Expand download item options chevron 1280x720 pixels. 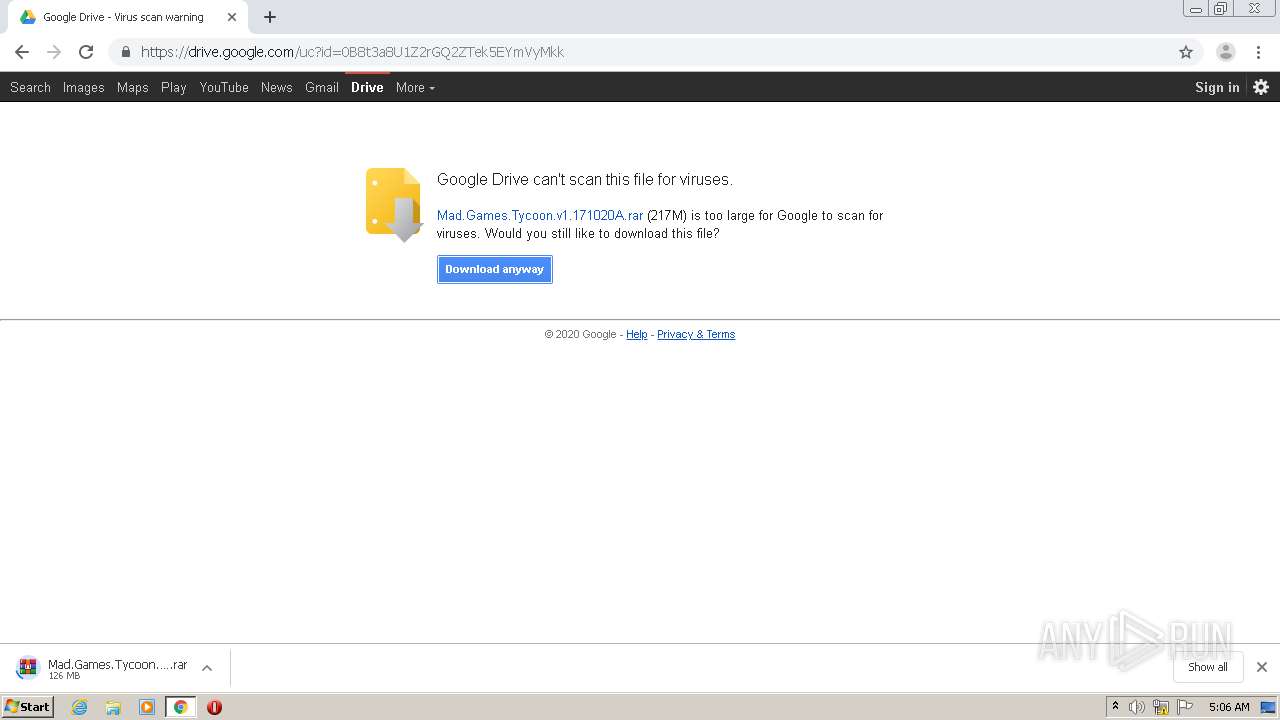[207, 668]
